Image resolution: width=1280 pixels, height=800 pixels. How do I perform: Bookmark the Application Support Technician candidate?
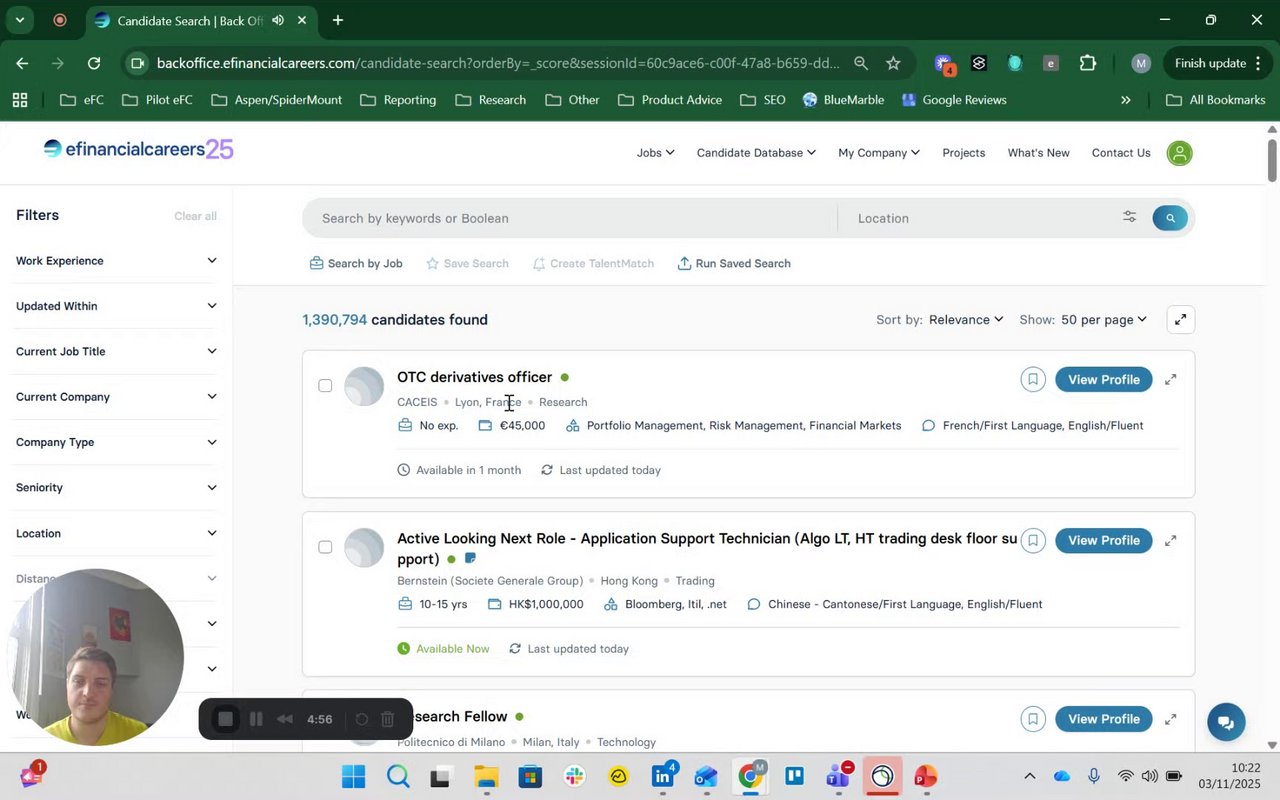(1033, 540)
